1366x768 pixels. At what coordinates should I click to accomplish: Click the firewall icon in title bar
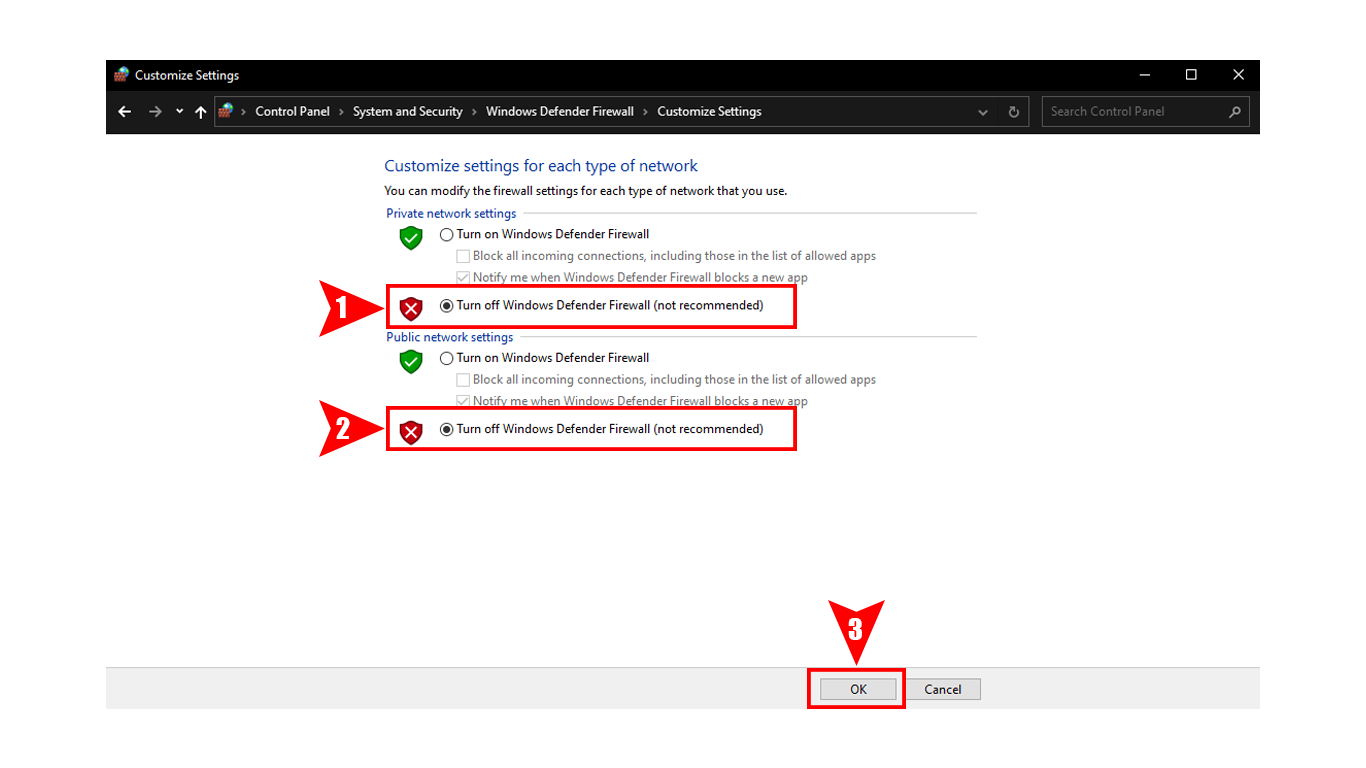click(121, 75)
